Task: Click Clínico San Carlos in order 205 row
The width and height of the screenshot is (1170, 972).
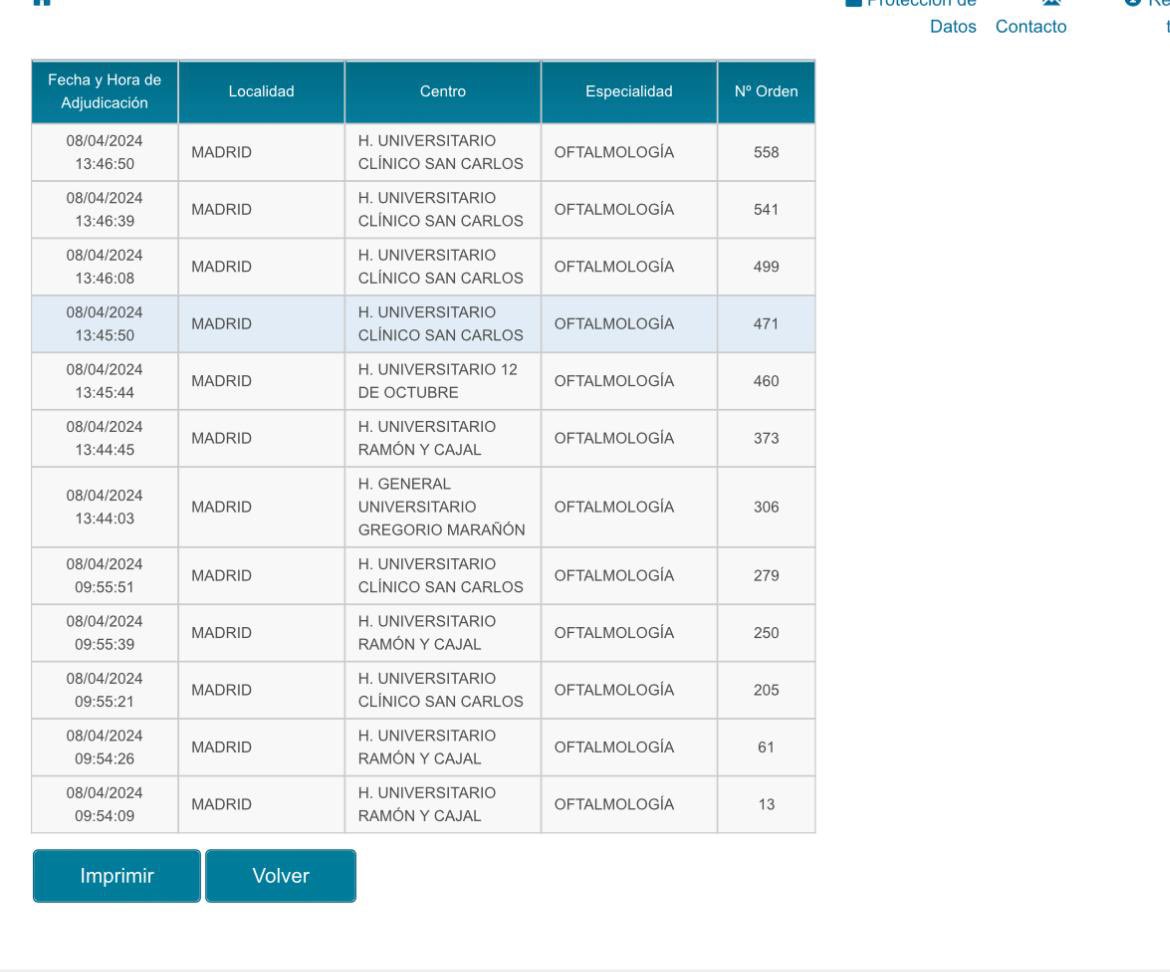Action: coord(442,690)
